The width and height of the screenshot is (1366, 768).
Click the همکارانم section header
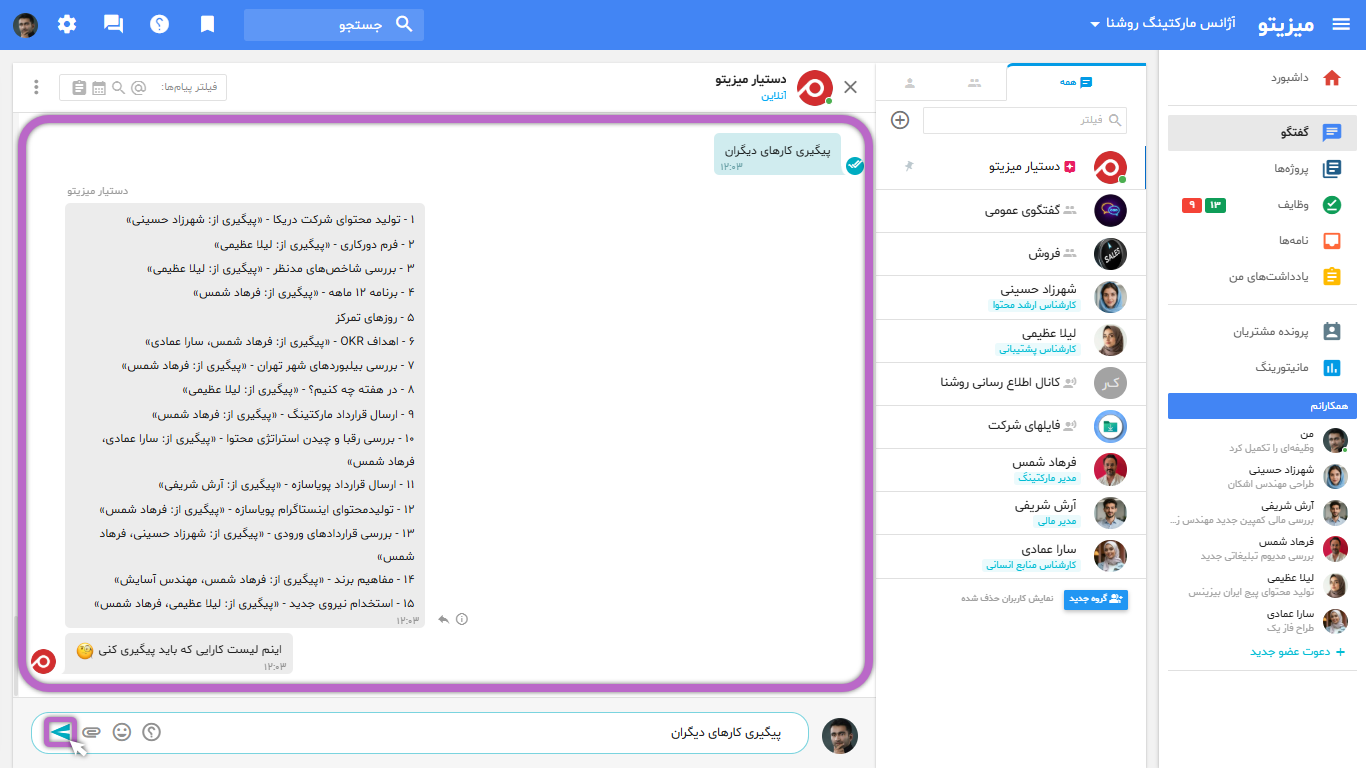(x=1262, y=406)
